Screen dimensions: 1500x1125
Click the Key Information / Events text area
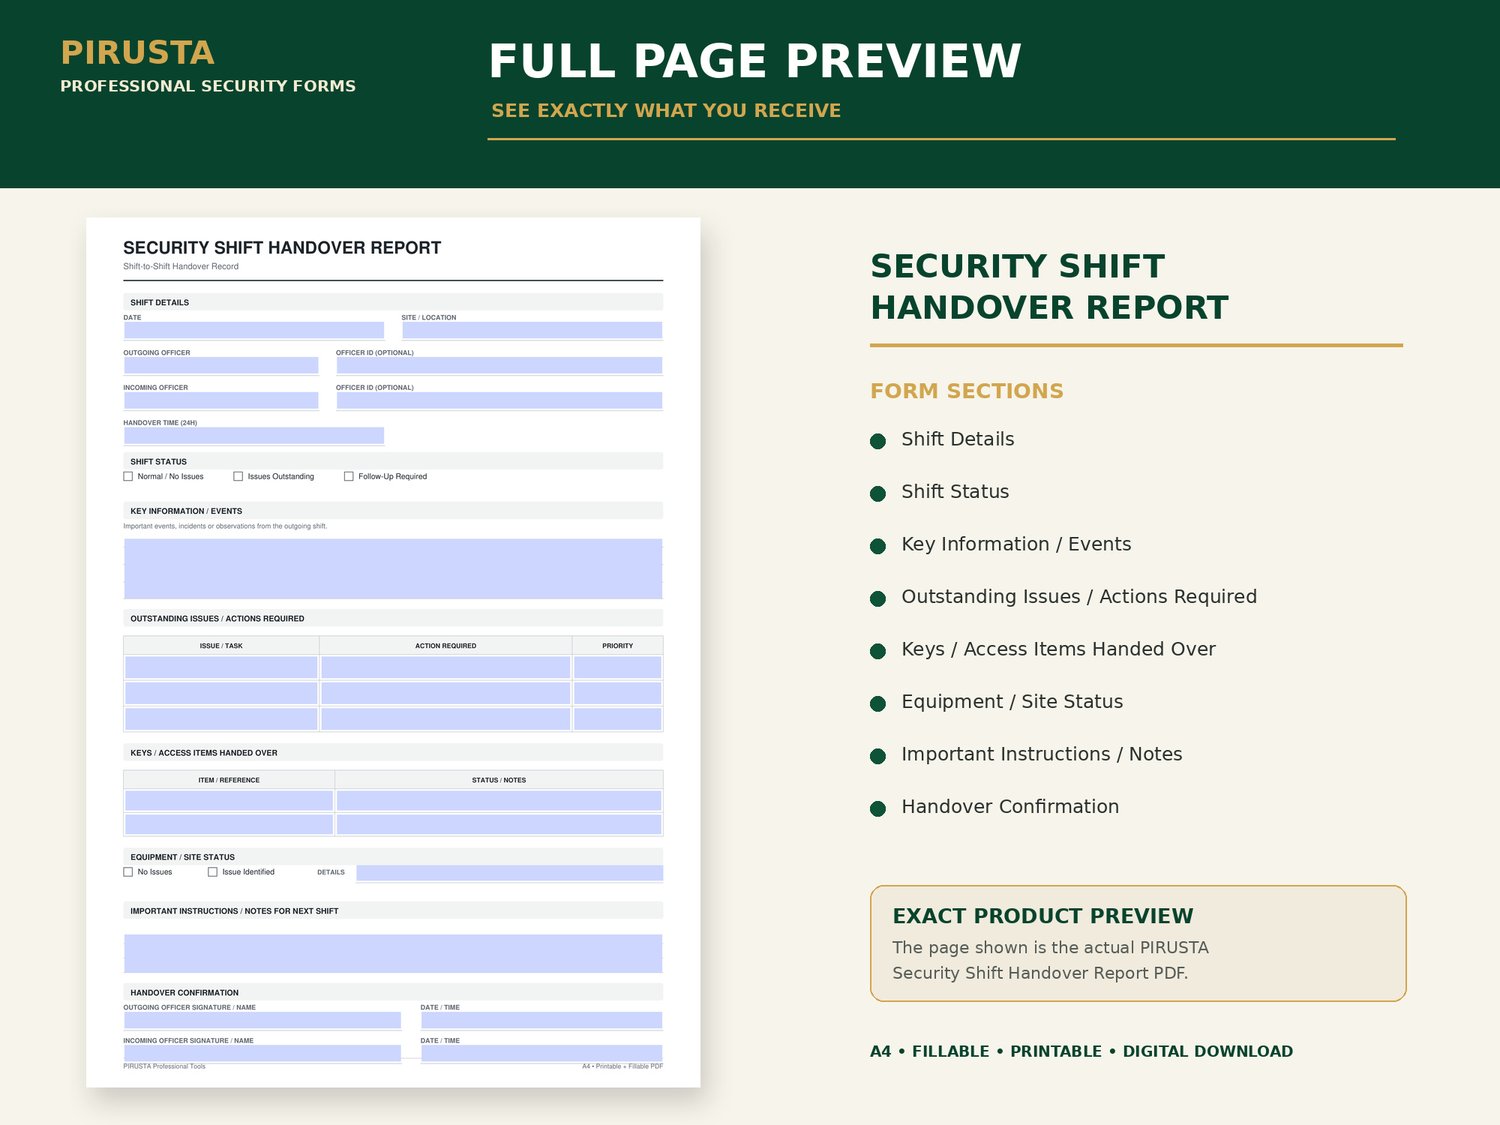tap(393, 569)
